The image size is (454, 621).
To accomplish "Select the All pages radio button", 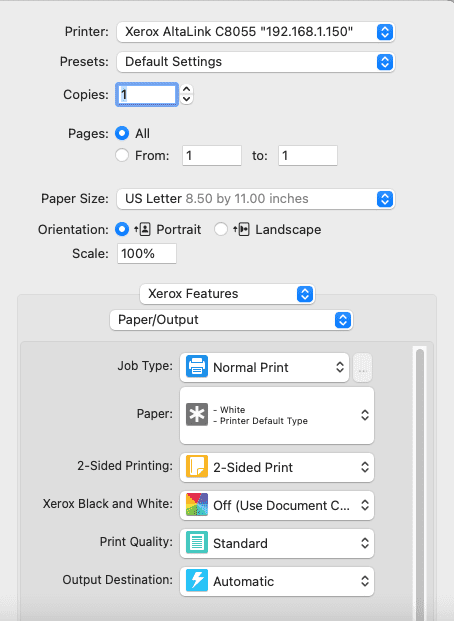I will 122,133.
